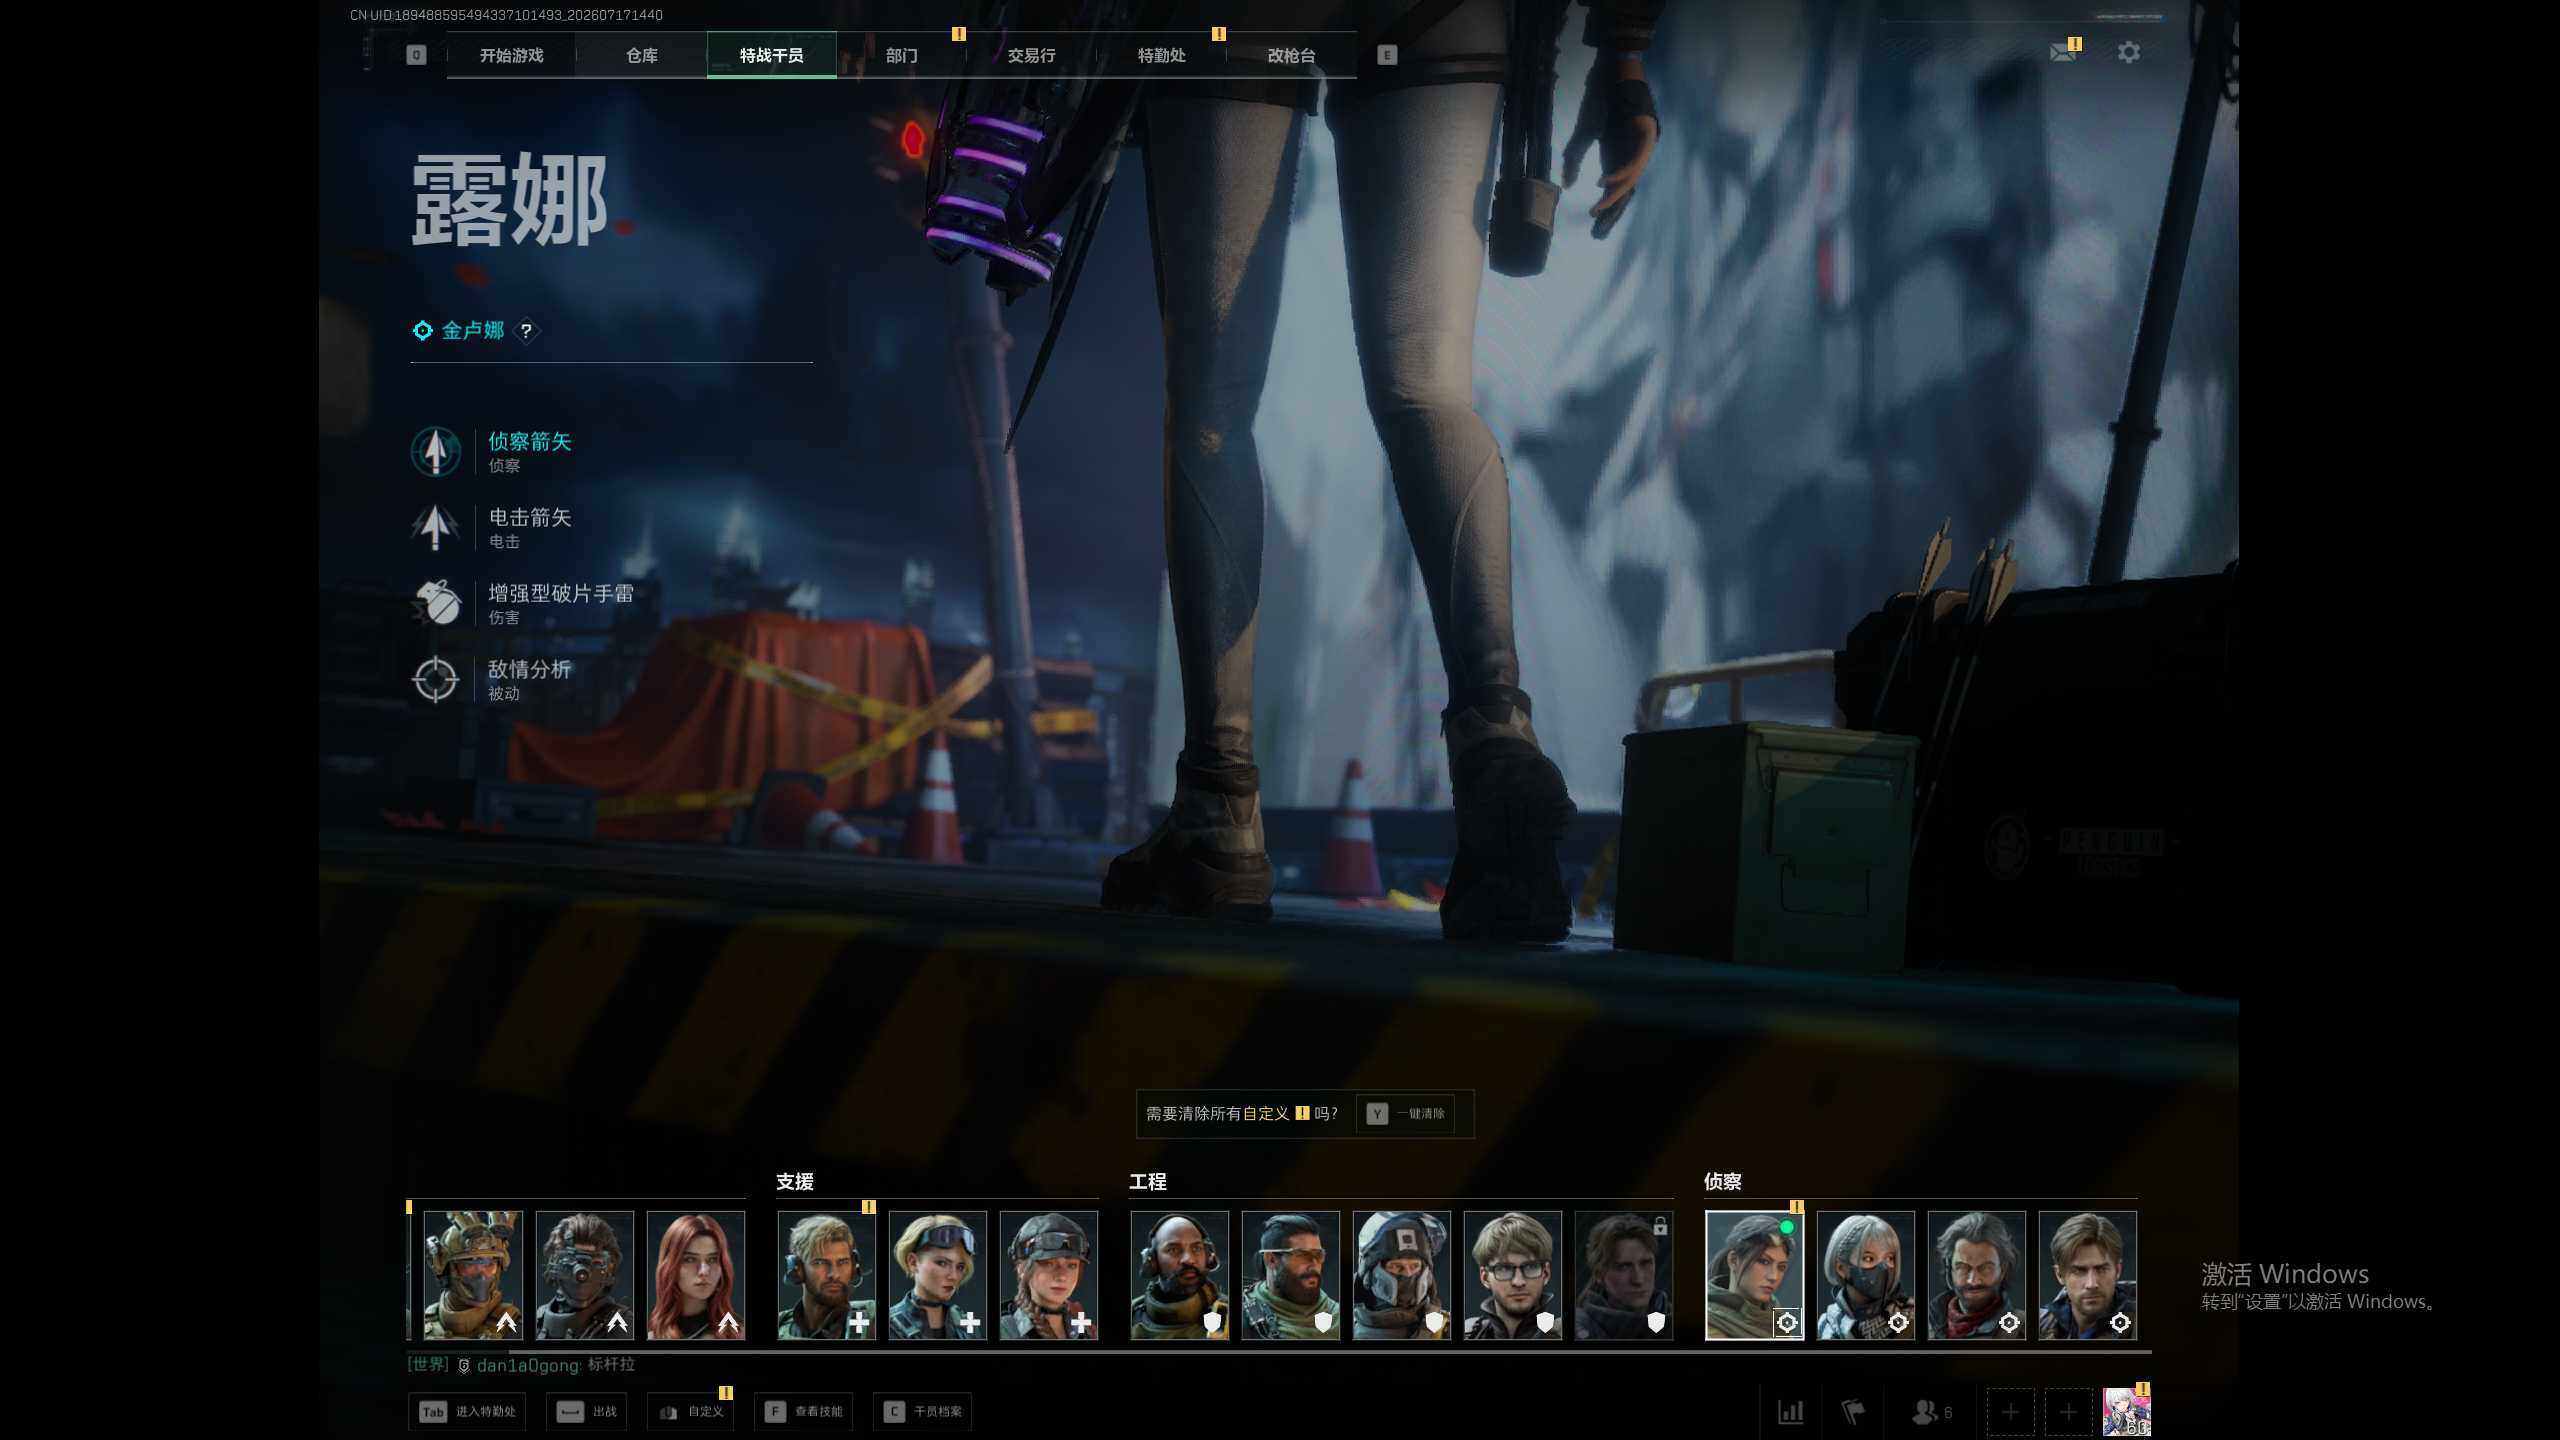Select the 增强型破片手雷 grenade skill icon
Viewport: 2560px width, 1440px height.
click(x=435, y=603)
